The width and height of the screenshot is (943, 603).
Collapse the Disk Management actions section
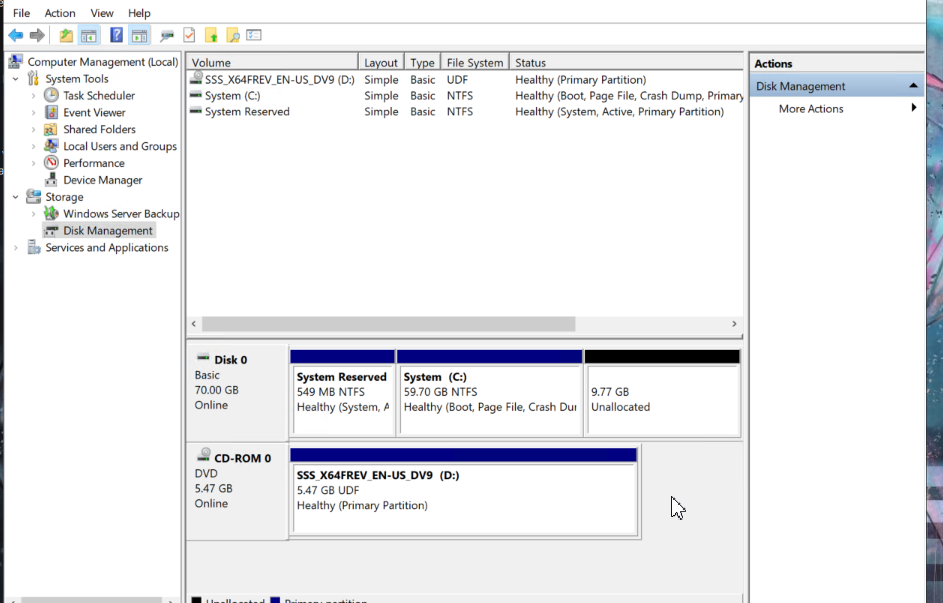pos(913,86)
